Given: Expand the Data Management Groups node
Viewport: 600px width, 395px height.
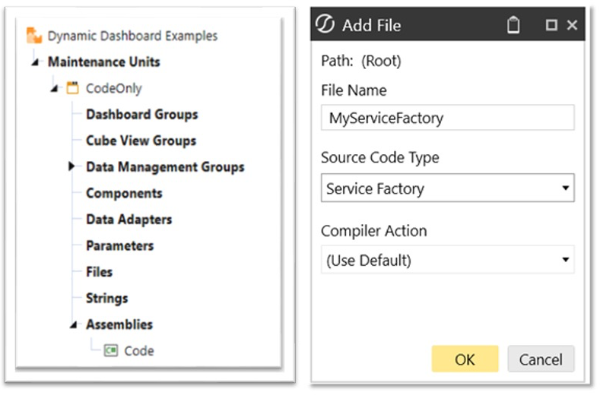Looking at the screenshot, I should [71, 166].
